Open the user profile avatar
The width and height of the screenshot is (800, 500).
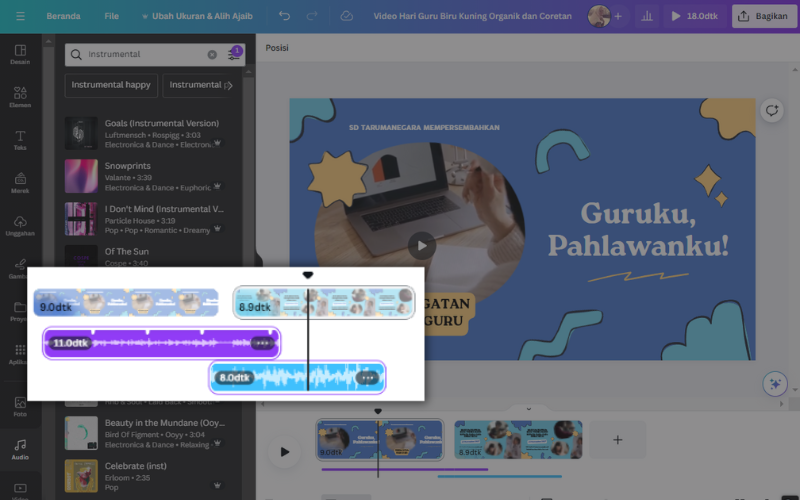(x=599, y=16)
